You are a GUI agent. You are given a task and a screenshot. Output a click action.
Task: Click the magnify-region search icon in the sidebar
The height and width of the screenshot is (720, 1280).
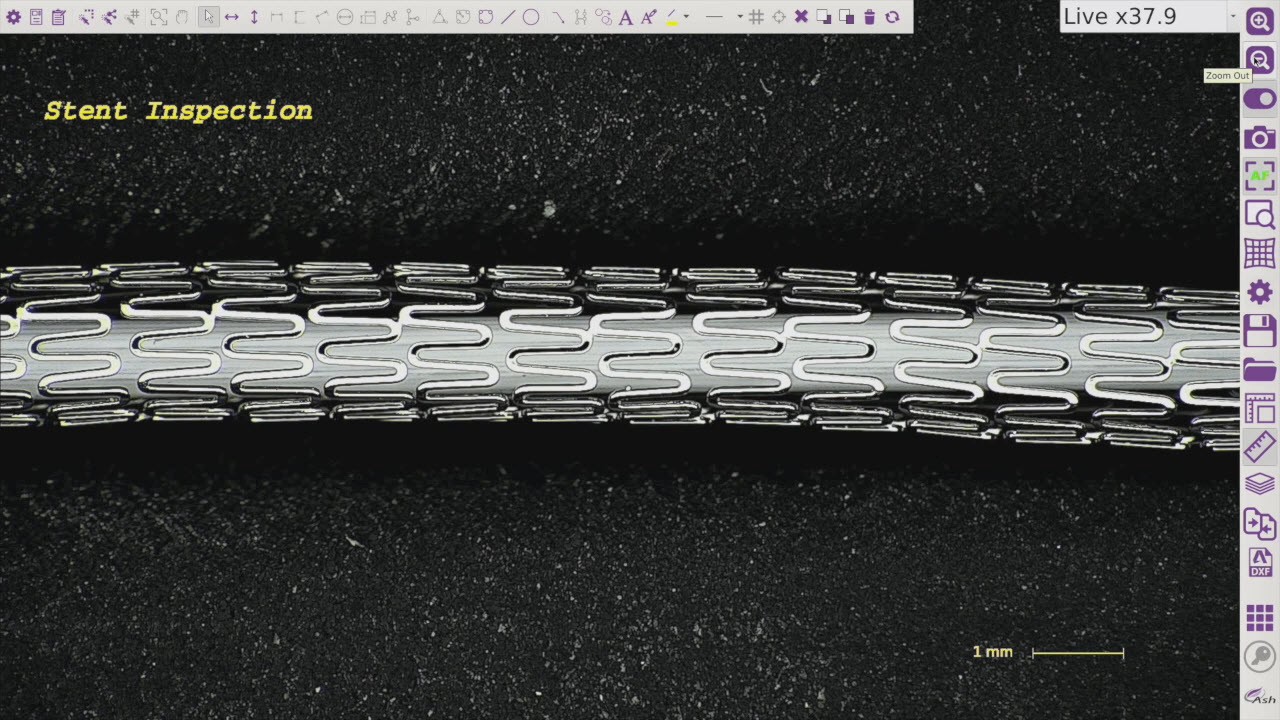tap(1260, 215)
